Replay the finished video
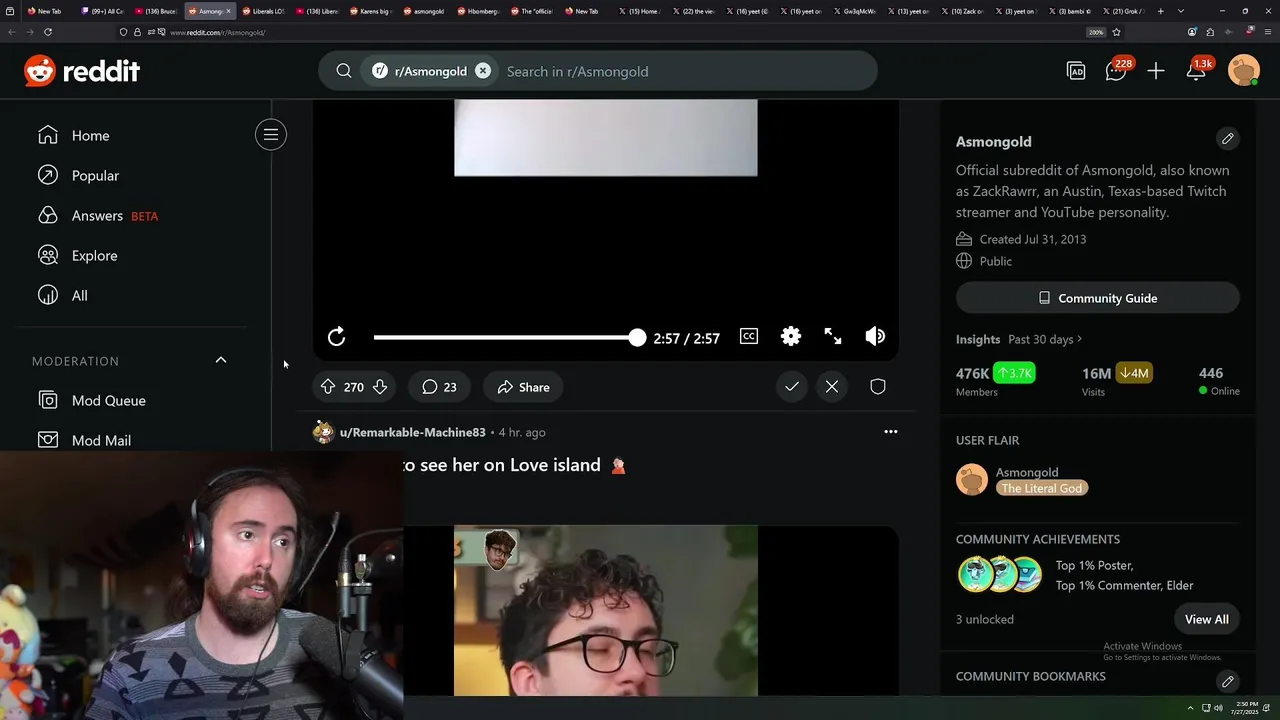Image resolution: width=1280 pixels, height=720 pixels. (337, 337)
